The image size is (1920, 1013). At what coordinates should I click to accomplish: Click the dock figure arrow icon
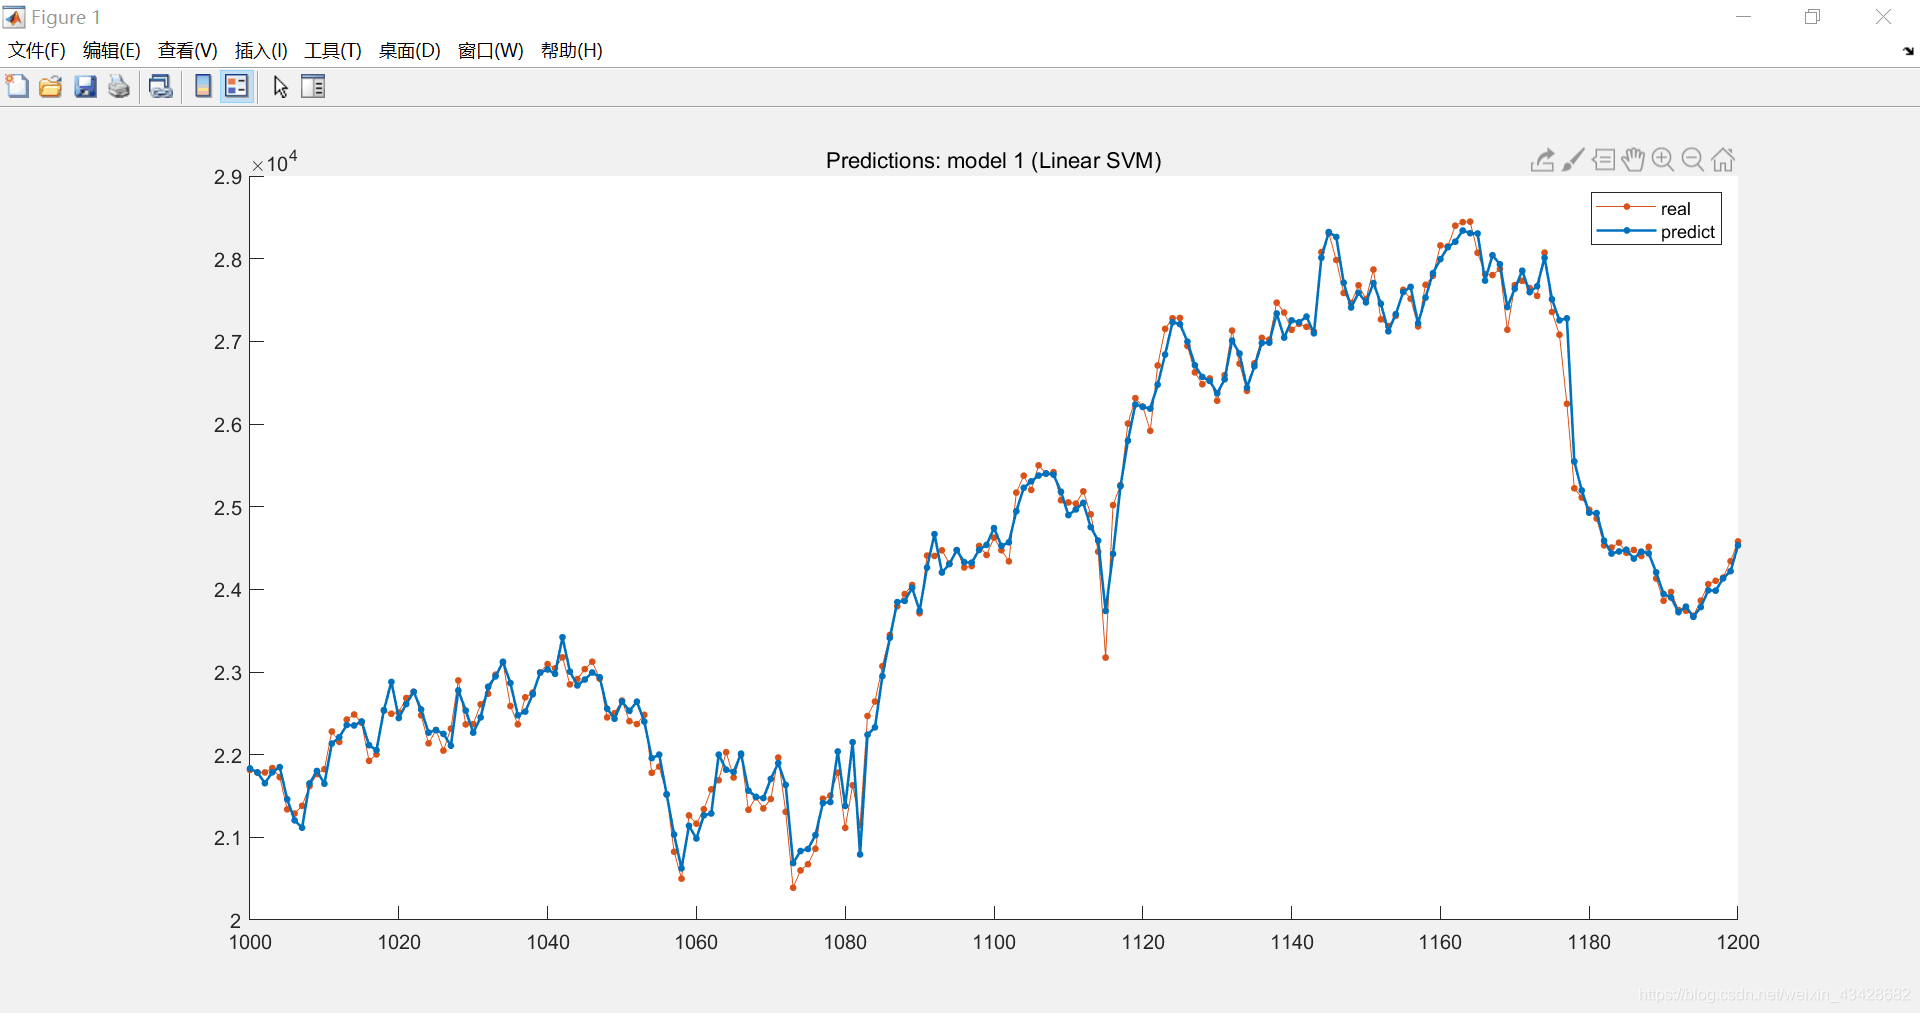click(1908, 51)
